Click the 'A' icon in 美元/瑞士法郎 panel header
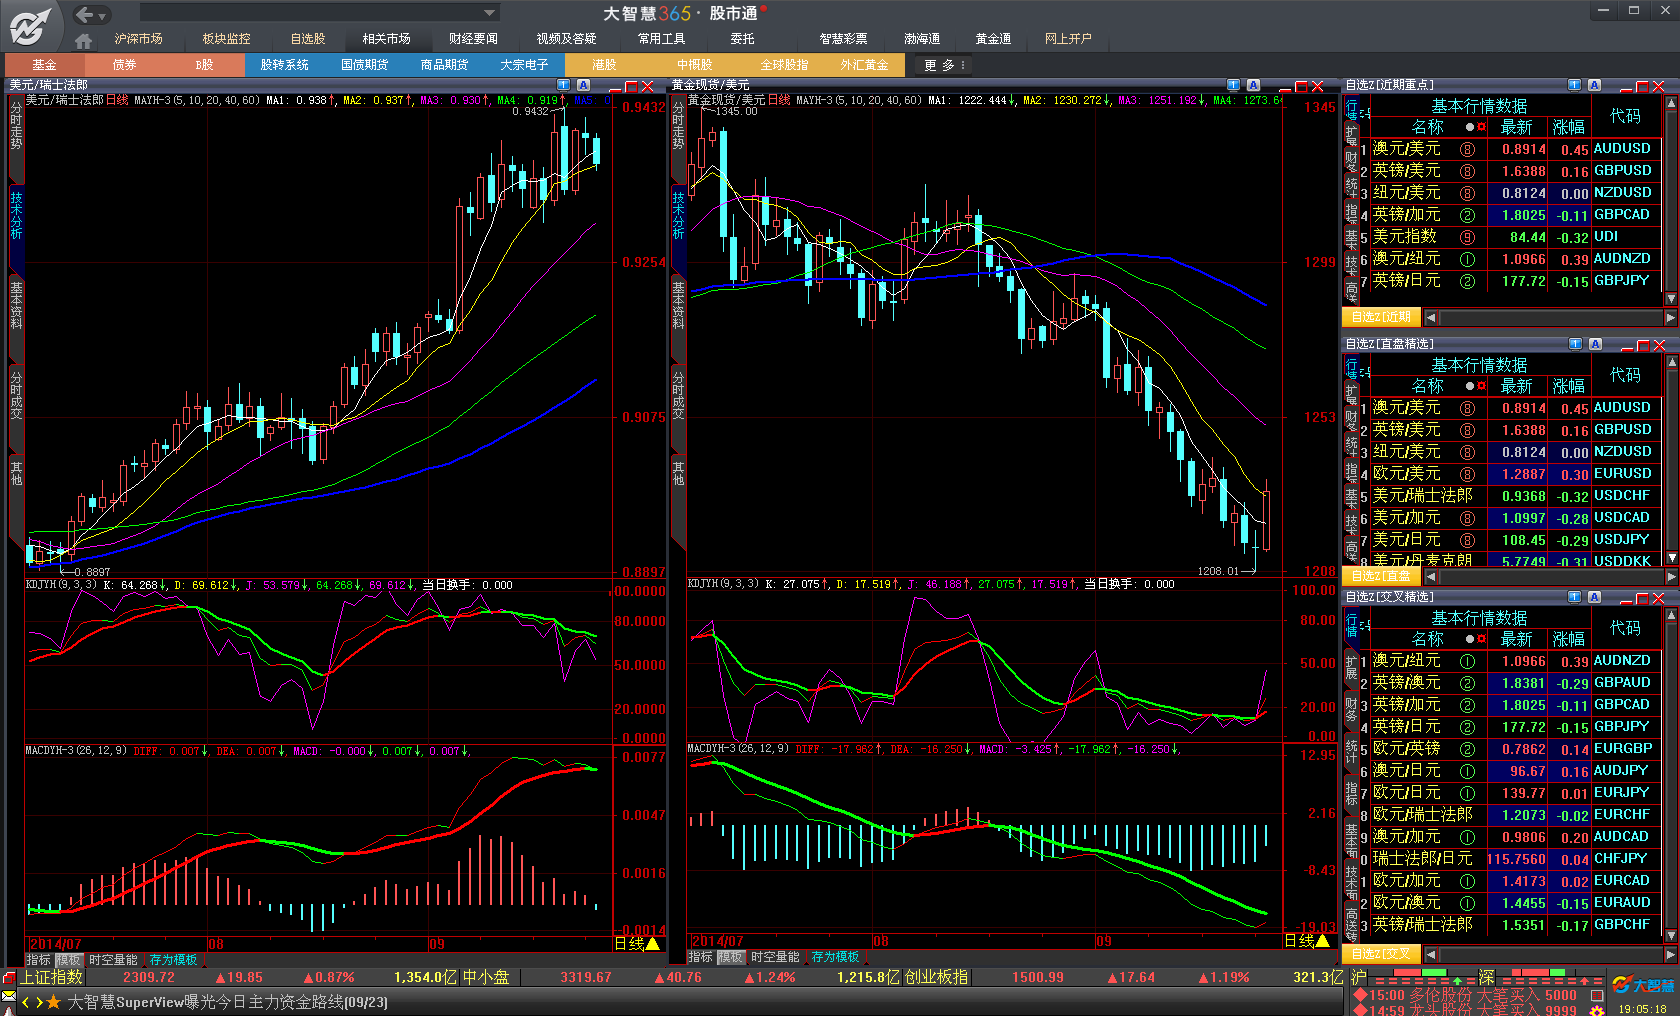Image resolution: width=1680 pixels, height=1016 pixels. coord(583,85)
